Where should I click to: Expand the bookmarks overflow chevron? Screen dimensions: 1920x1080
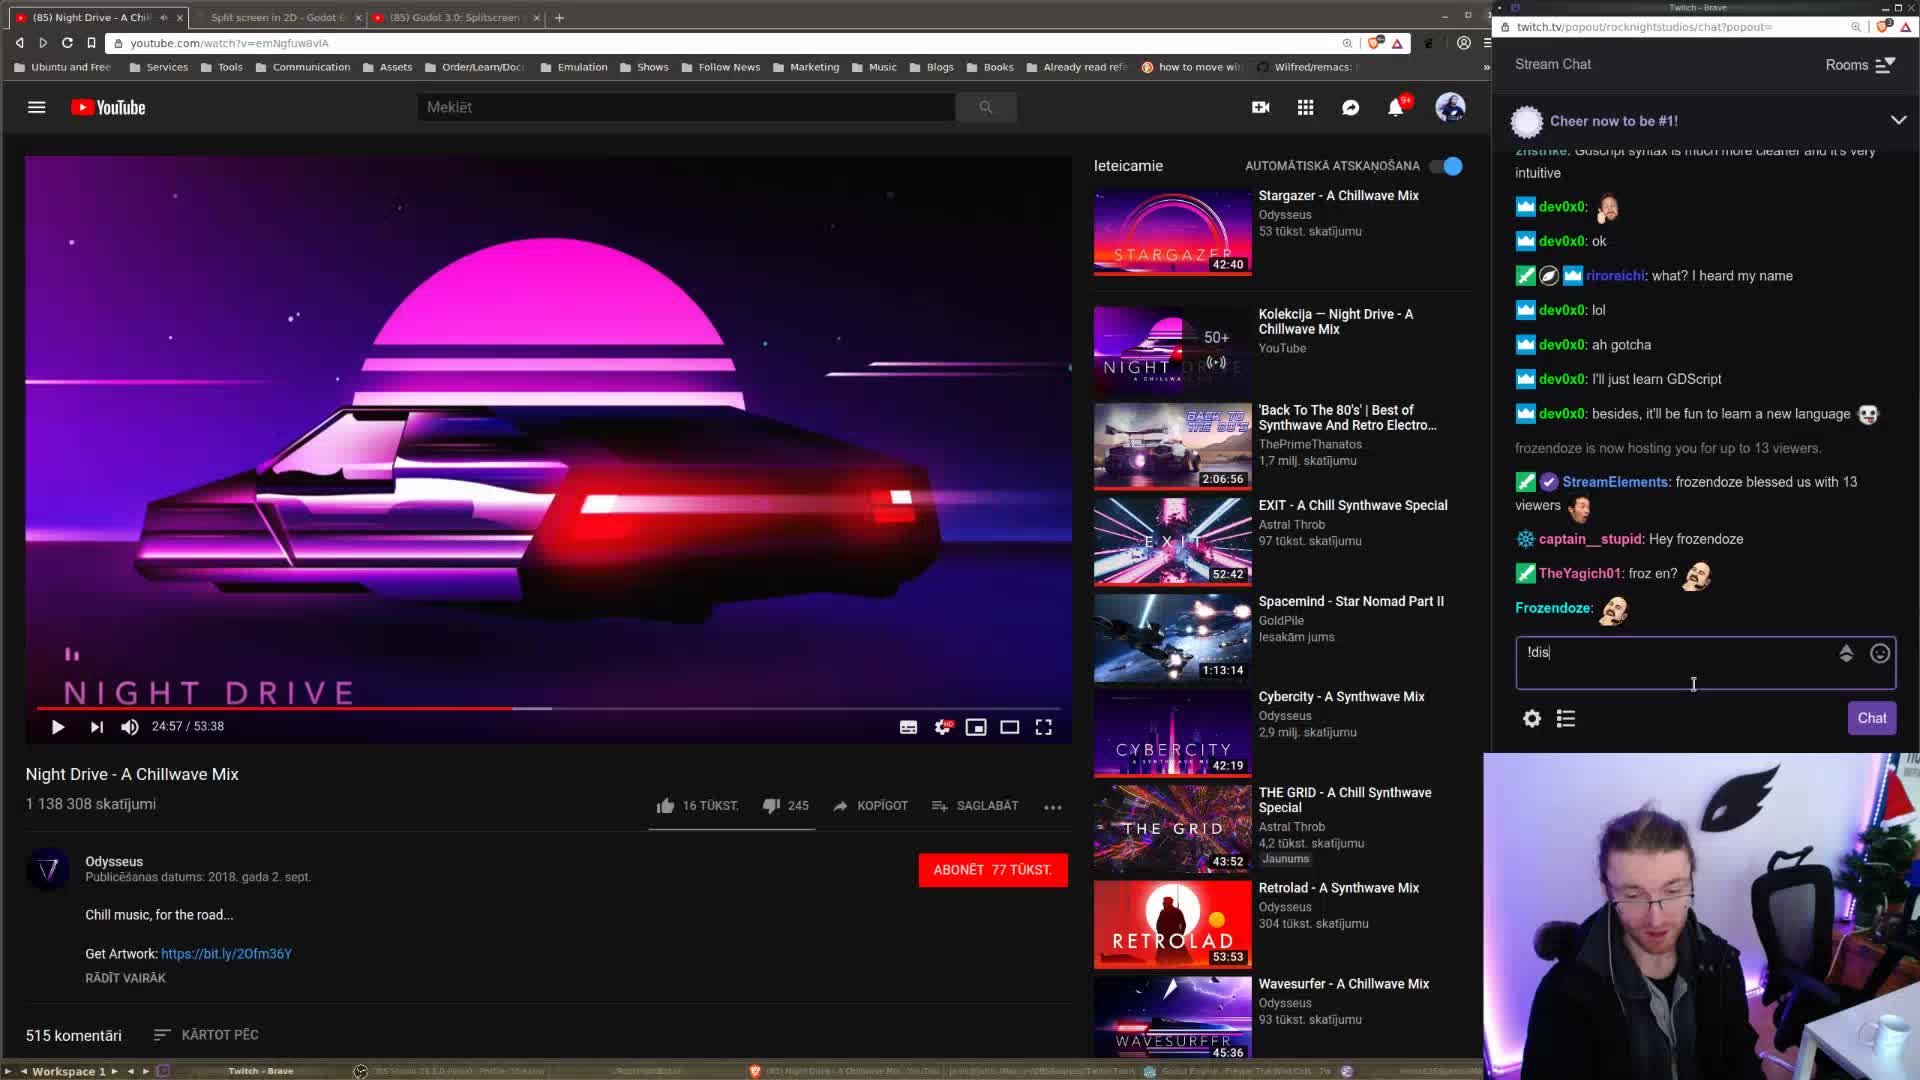click(x=1486, y=67)
